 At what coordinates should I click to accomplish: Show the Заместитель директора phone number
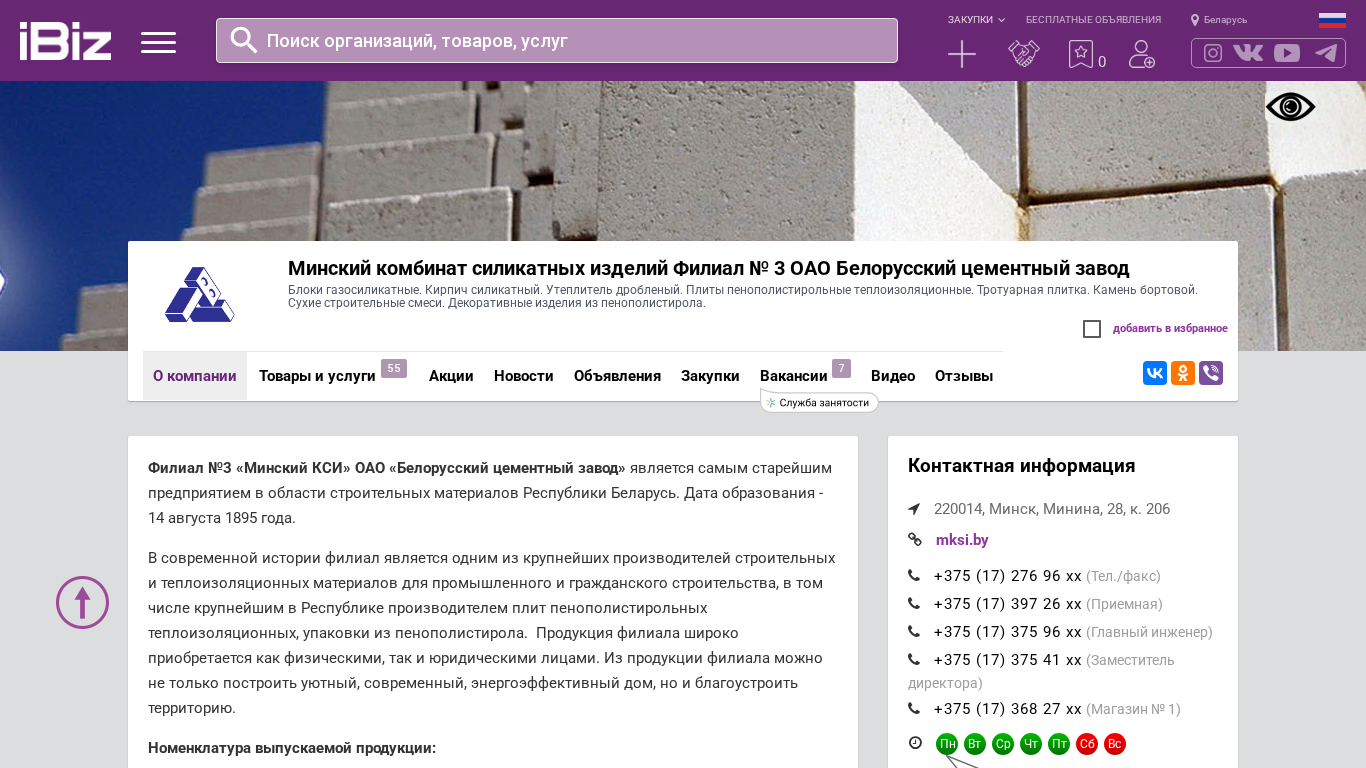(1008, 660)
